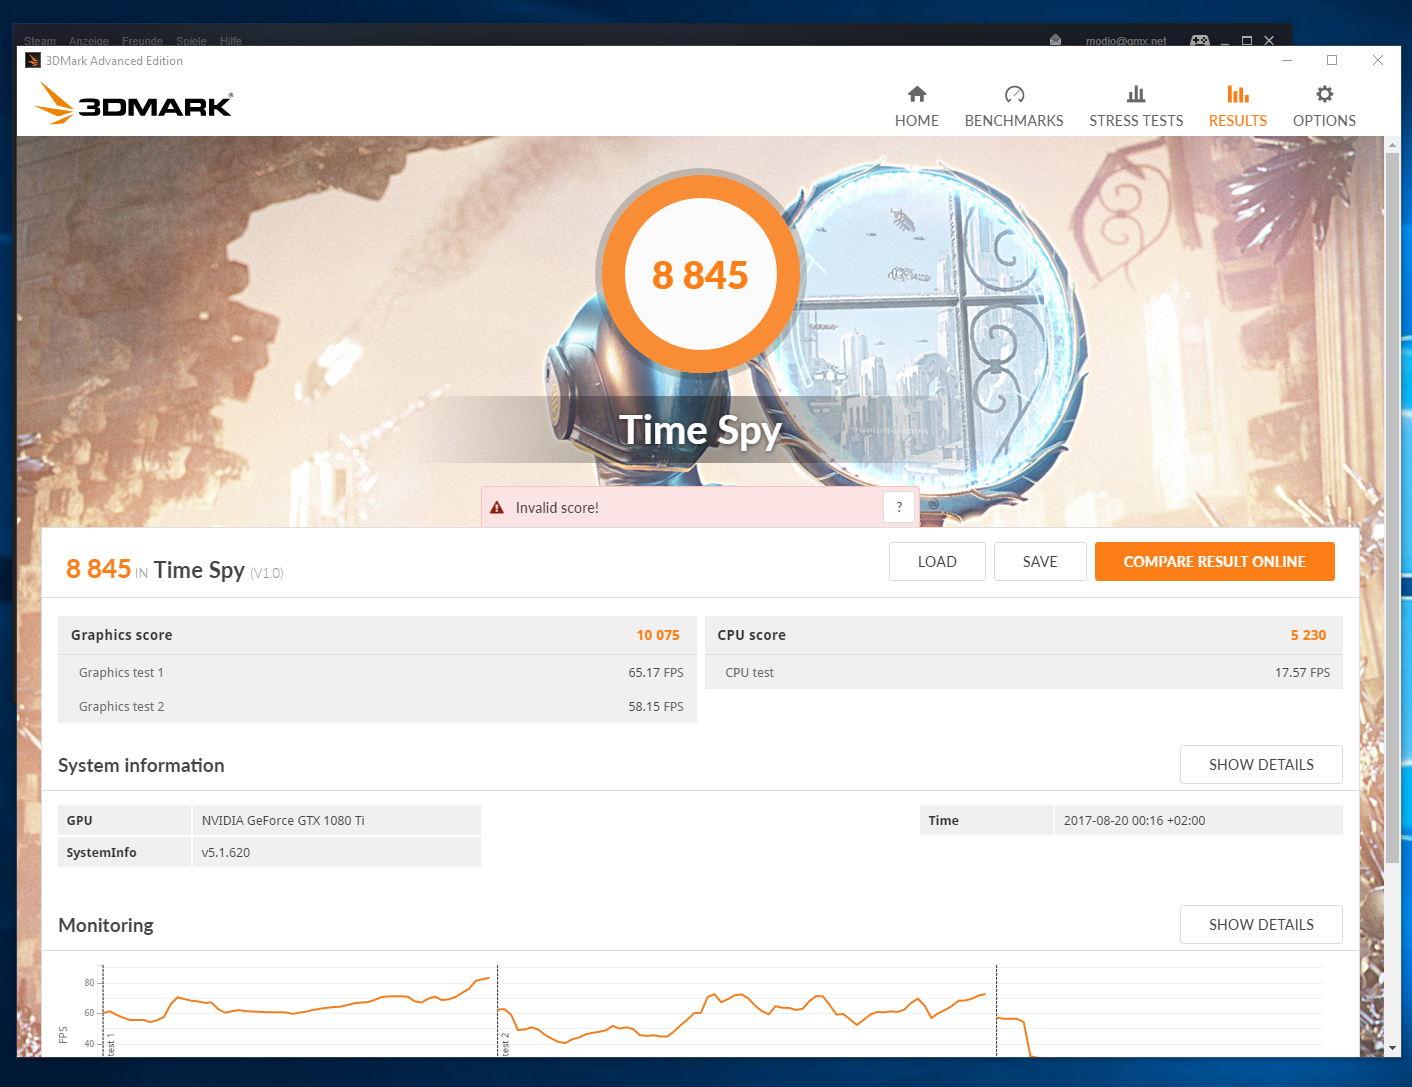Click notification icon in the Steam window
This screenshot has width=1412, height=1087.
[x=1055, y=40]
